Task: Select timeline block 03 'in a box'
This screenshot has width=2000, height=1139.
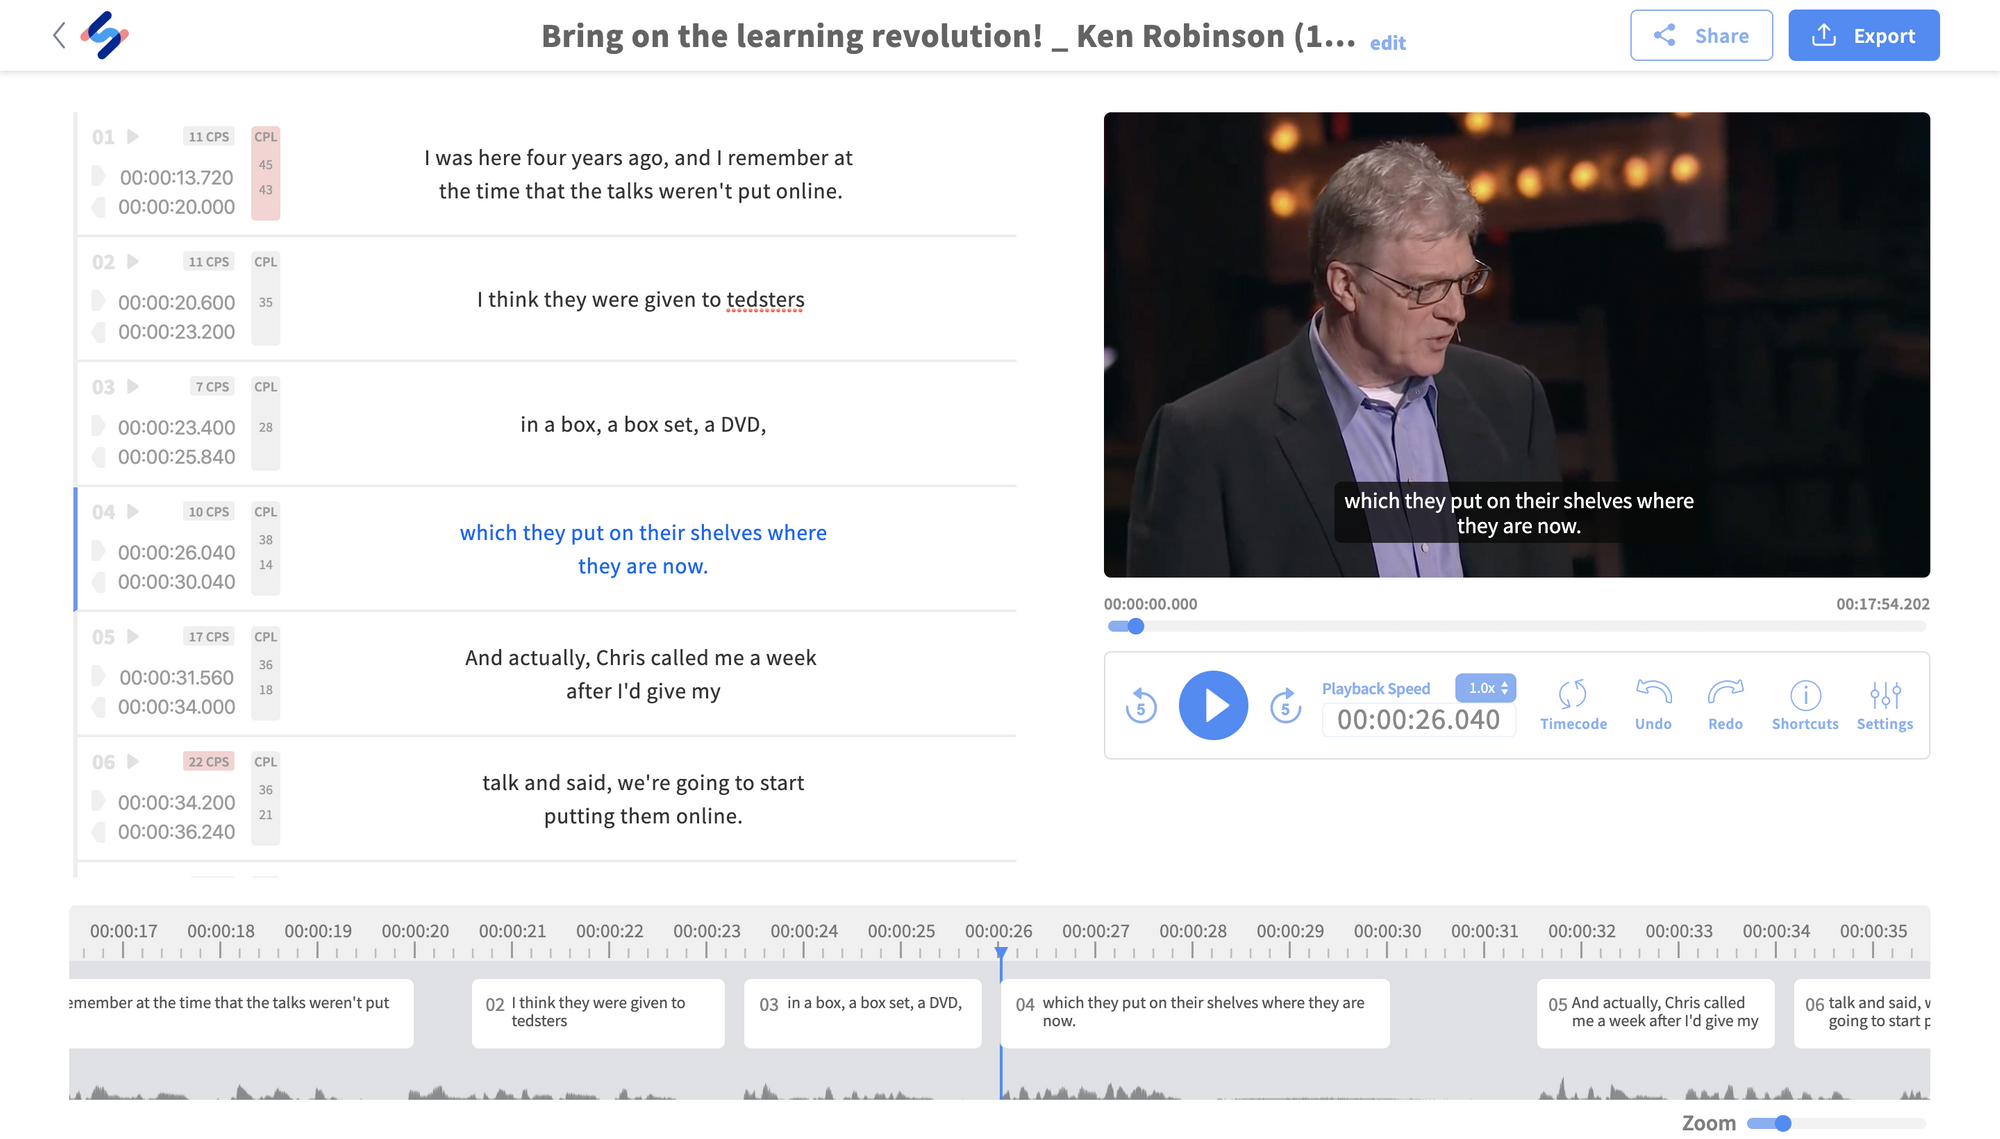Action: 862,1013
